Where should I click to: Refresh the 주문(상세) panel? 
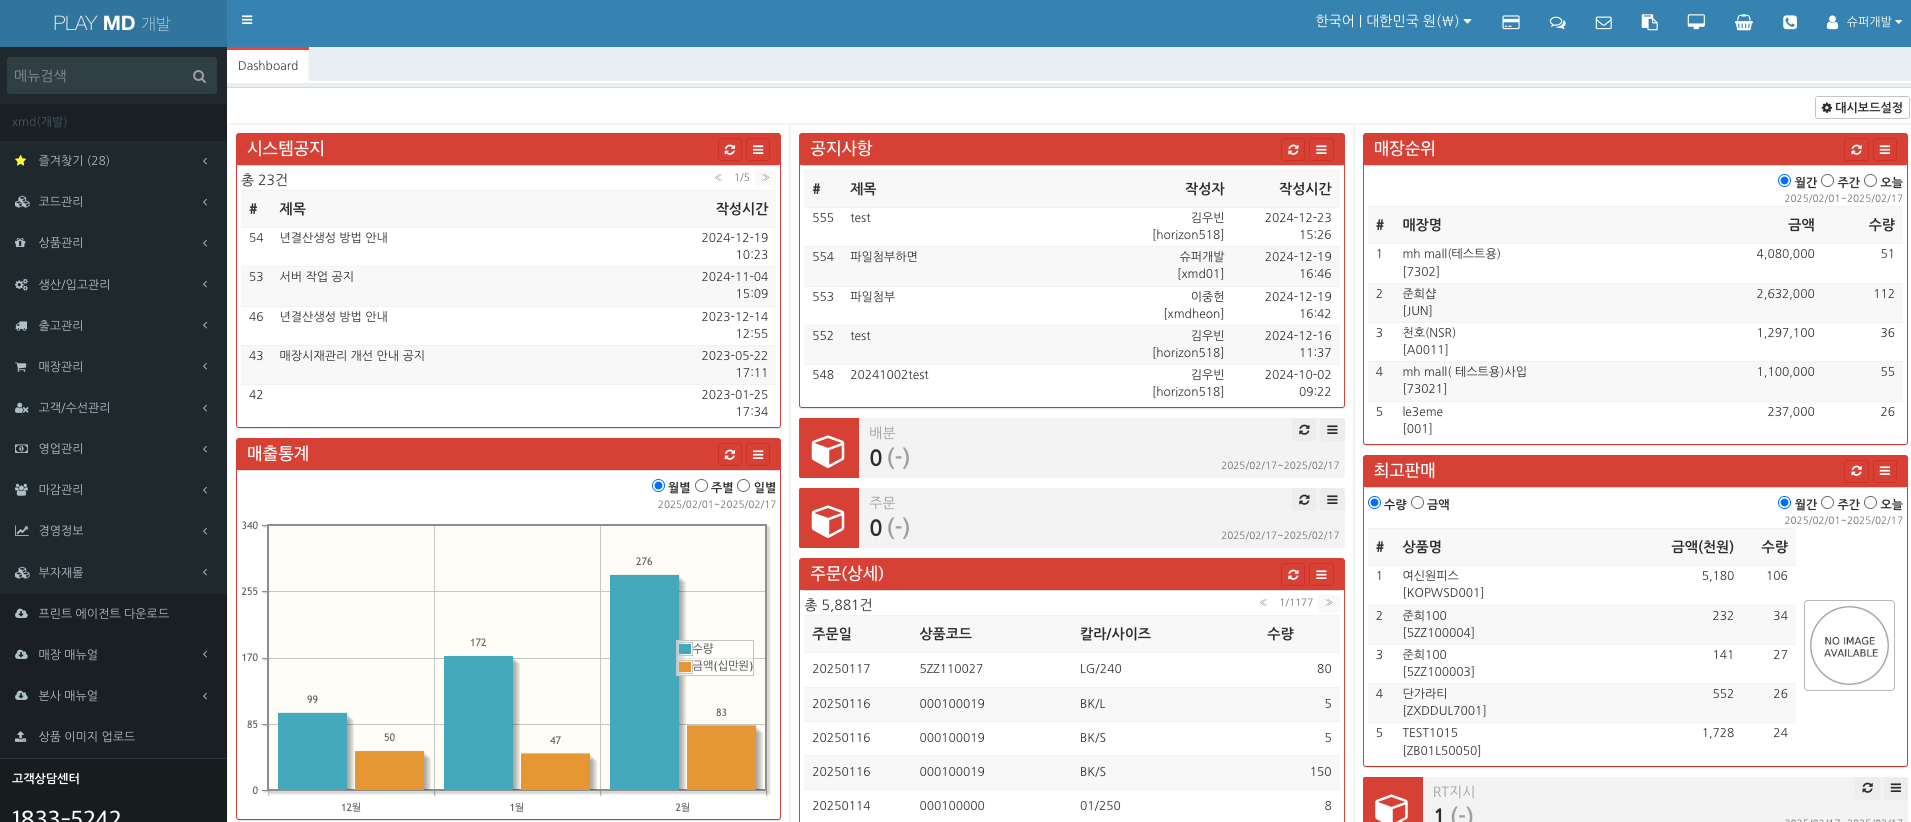point(1293,575)
